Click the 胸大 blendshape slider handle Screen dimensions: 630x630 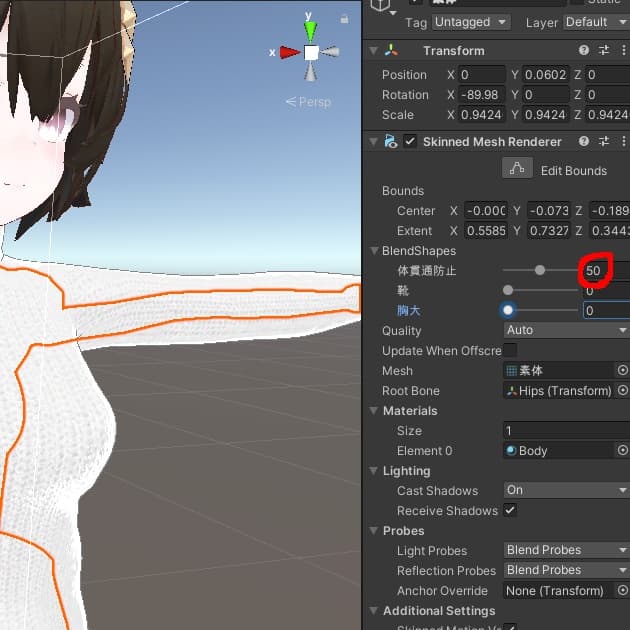pyautogui.click(x=508, y=310)
